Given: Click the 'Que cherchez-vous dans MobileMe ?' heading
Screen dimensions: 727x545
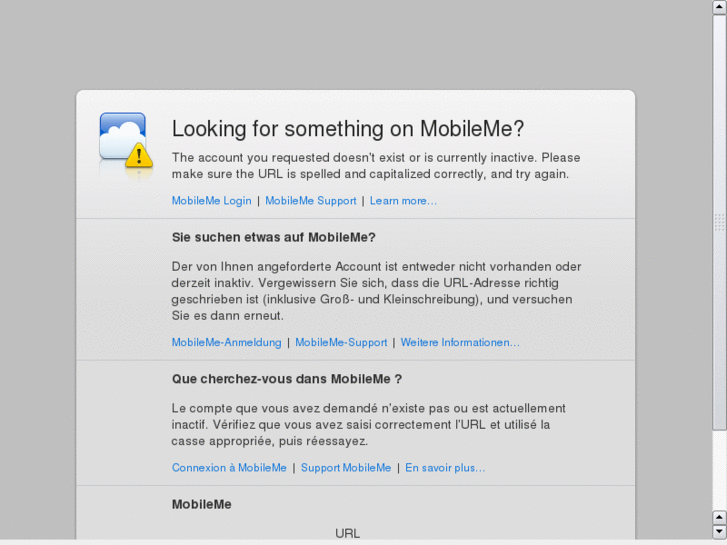Looking at the screenshot, I should point(286,380).
